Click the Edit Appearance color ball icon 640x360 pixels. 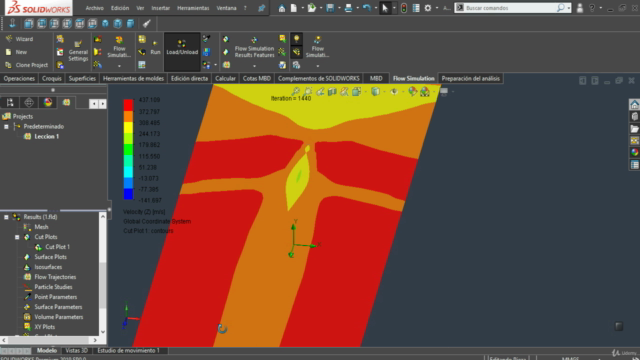412,91
